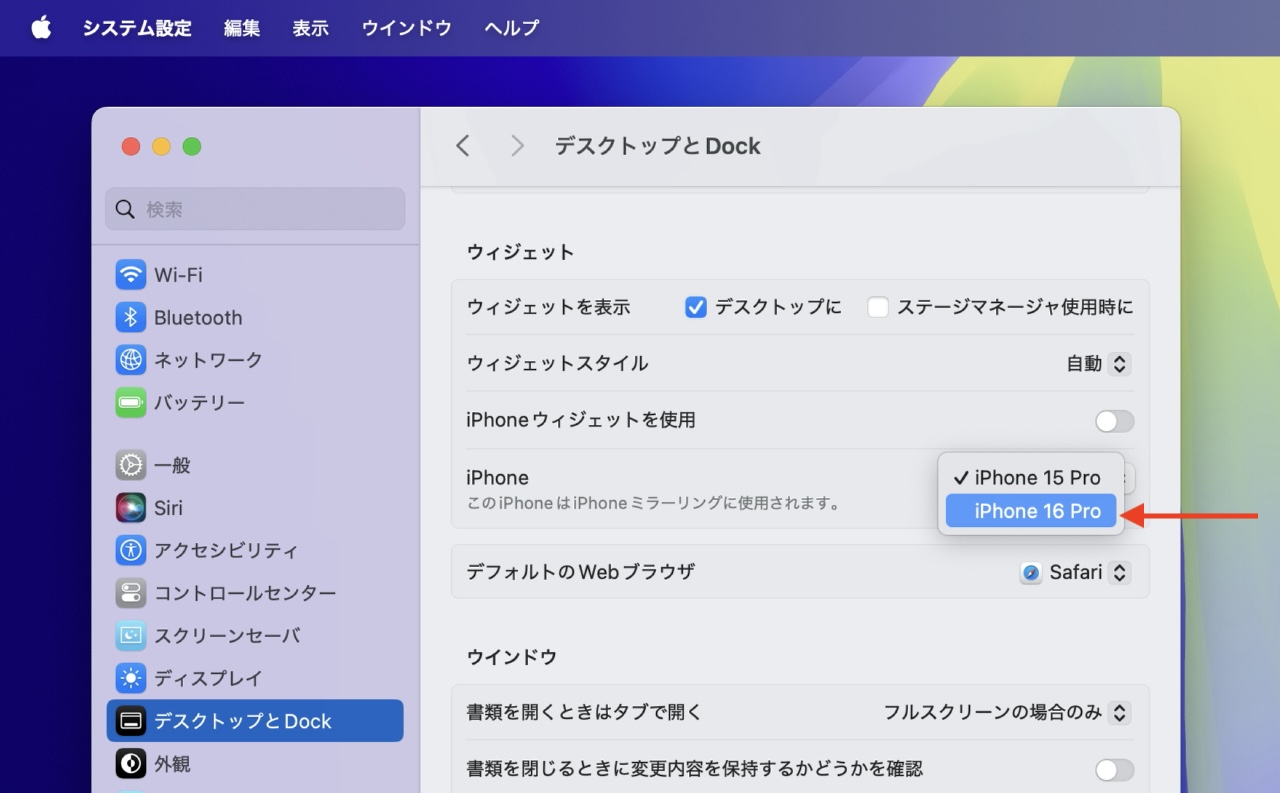Screen dimensions: 1280x793
Task: Go forward with the right chevron
Action: pos(517,146)
